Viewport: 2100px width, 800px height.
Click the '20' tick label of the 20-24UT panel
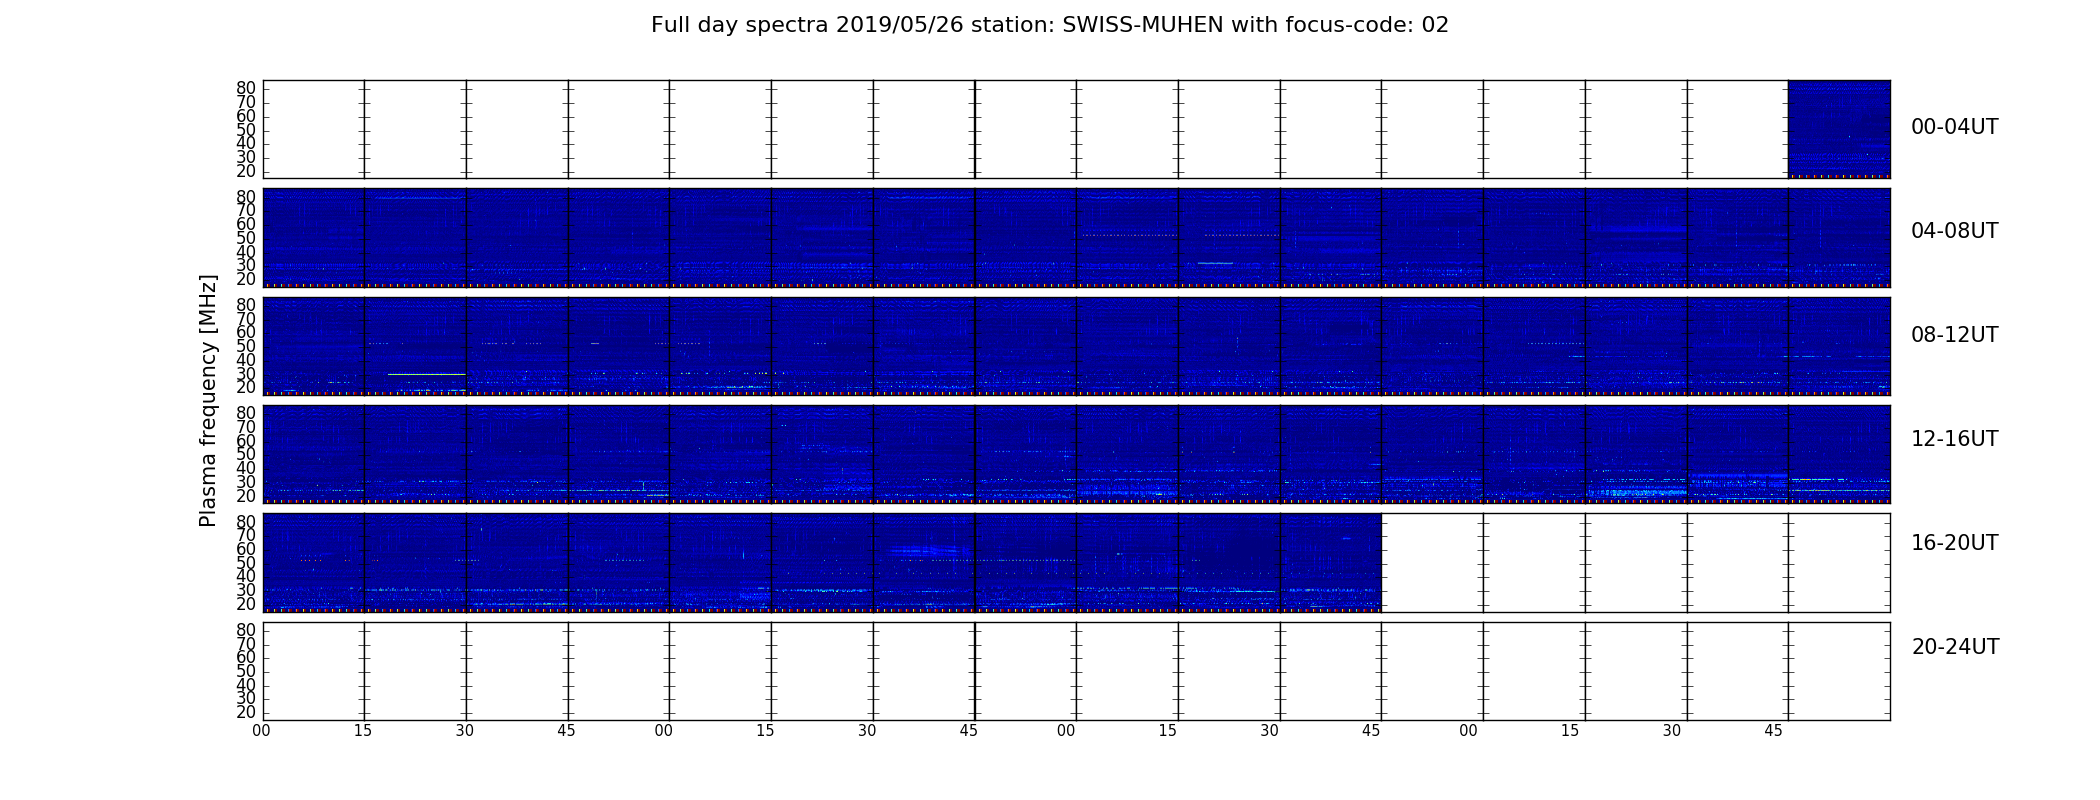pyautogui.click(x=246, y=712)
